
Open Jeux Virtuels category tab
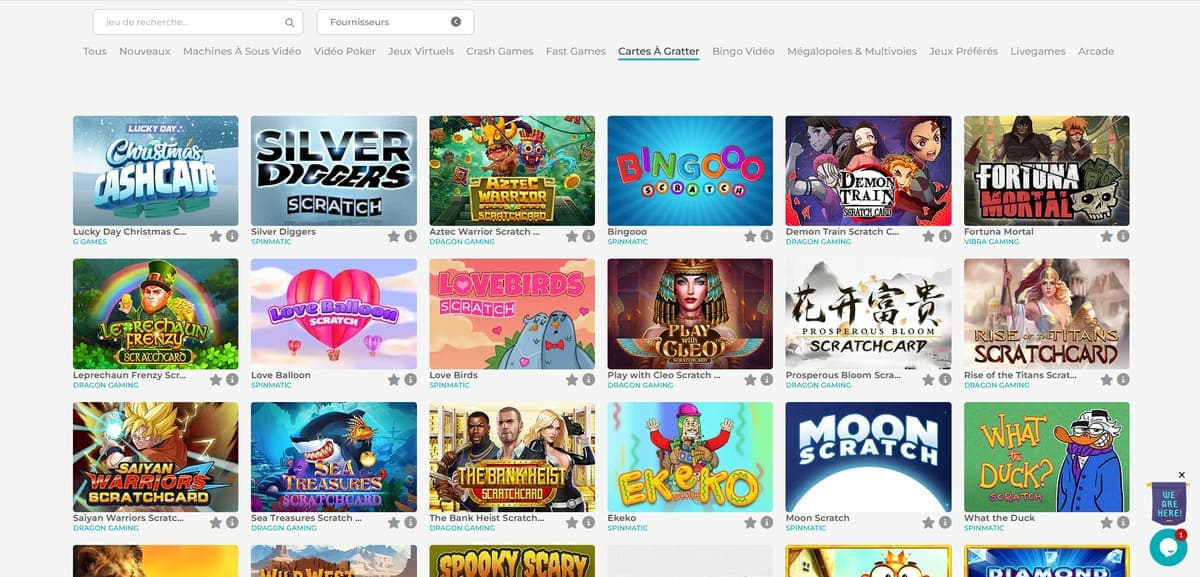(421, 51)
